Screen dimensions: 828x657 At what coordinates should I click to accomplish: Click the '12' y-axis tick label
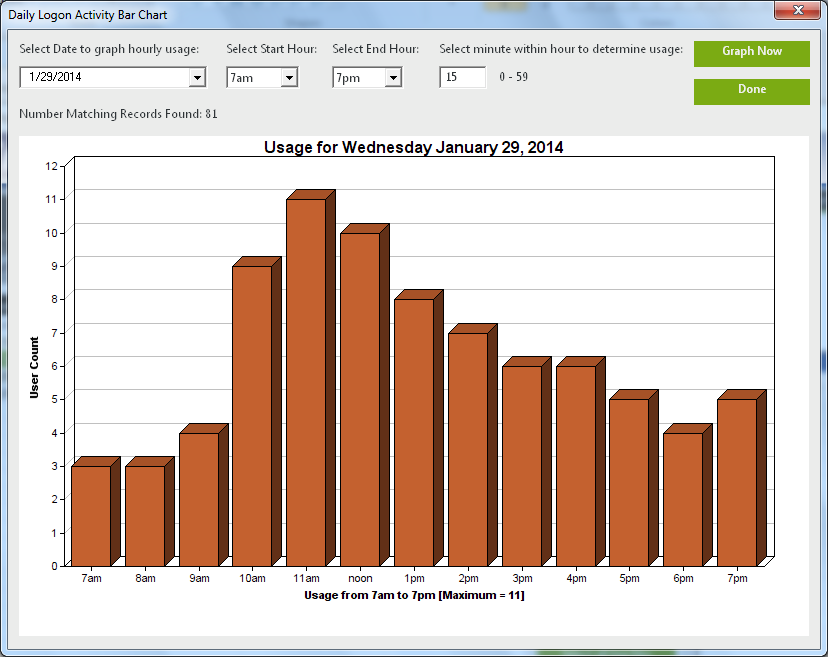(x=51, y=166)
